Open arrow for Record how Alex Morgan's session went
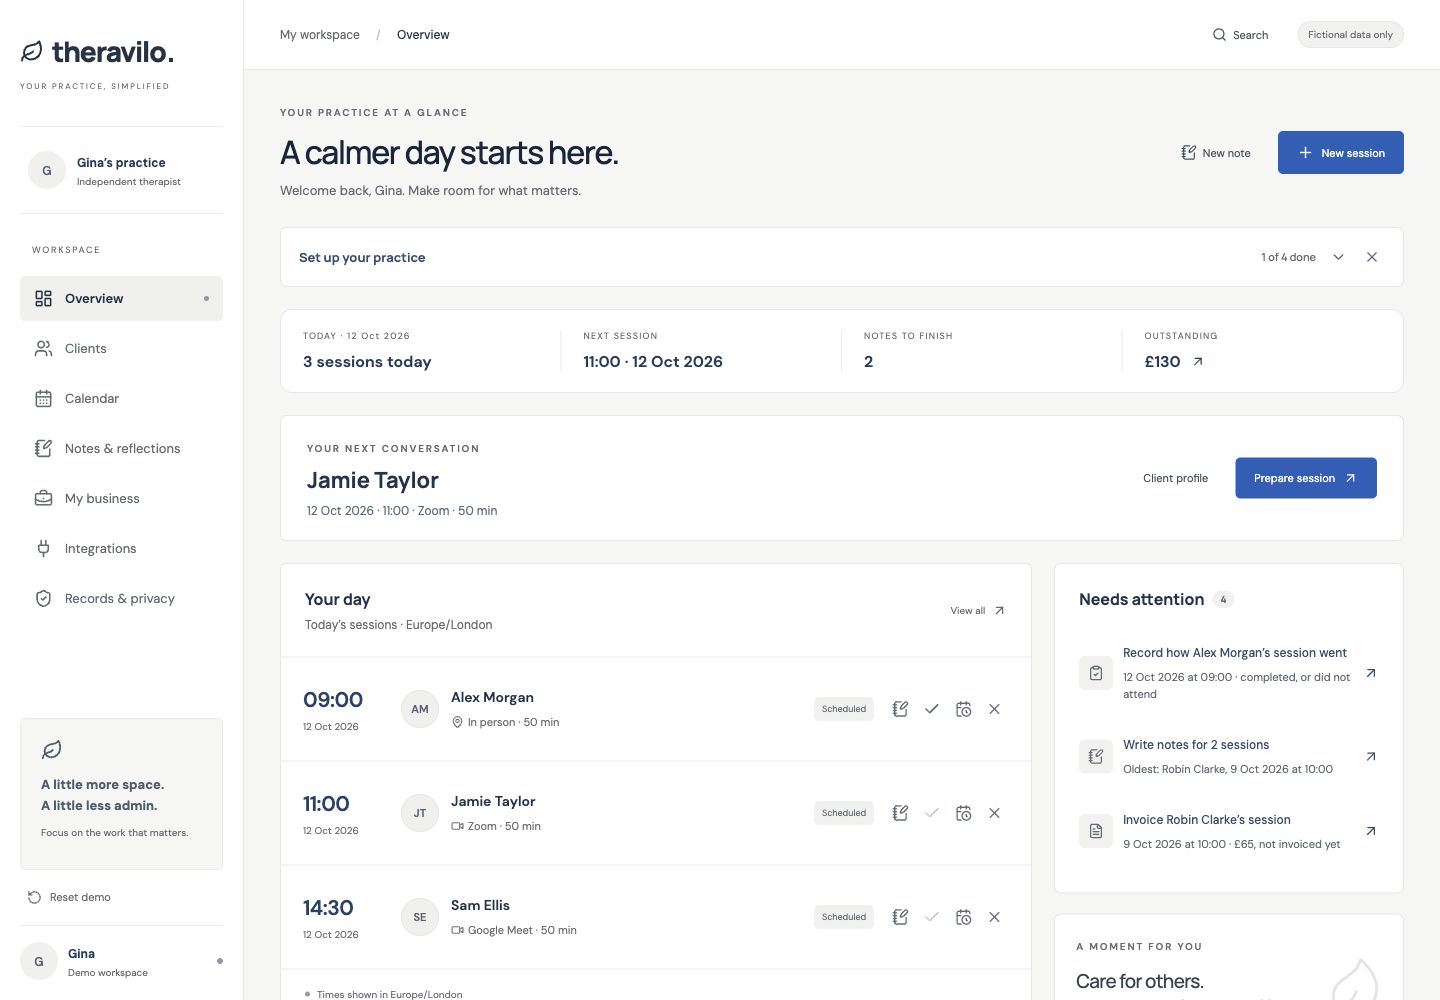Image resolution: width=1440 pixels, height=1000 pixels. click(x=1371, y=673)
